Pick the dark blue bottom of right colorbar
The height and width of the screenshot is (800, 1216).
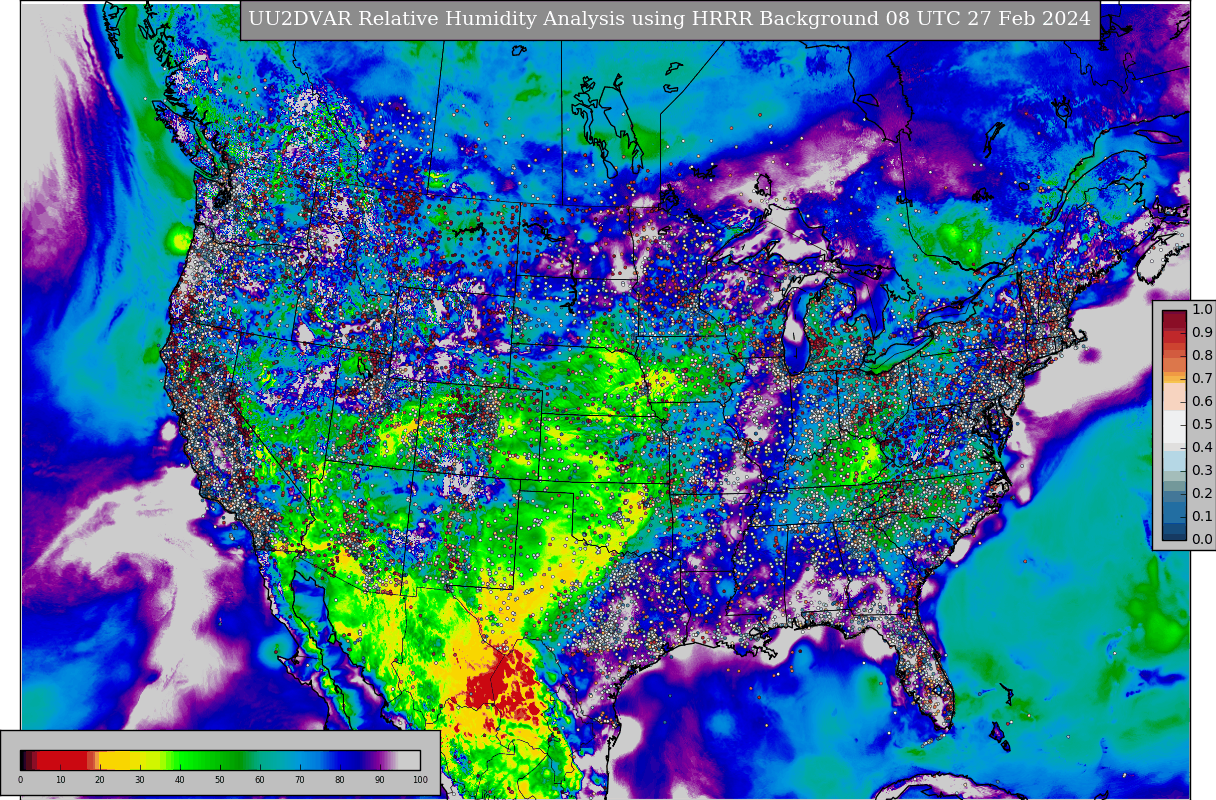point(1174,530)
